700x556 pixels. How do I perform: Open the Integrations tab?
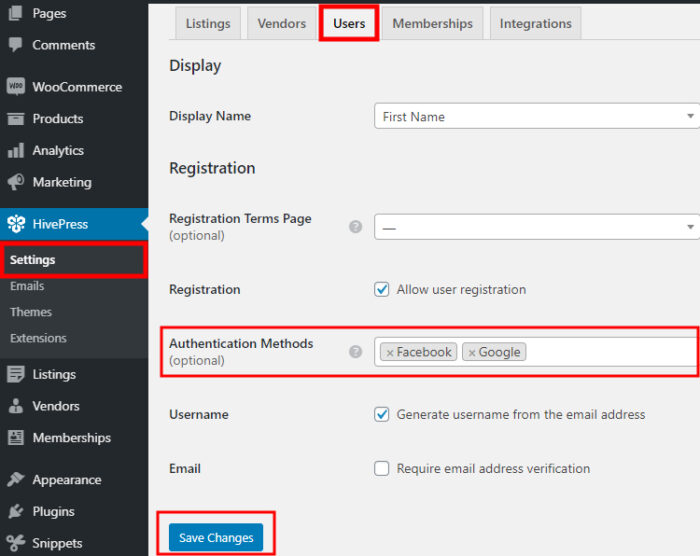click(x=535, y=23)
